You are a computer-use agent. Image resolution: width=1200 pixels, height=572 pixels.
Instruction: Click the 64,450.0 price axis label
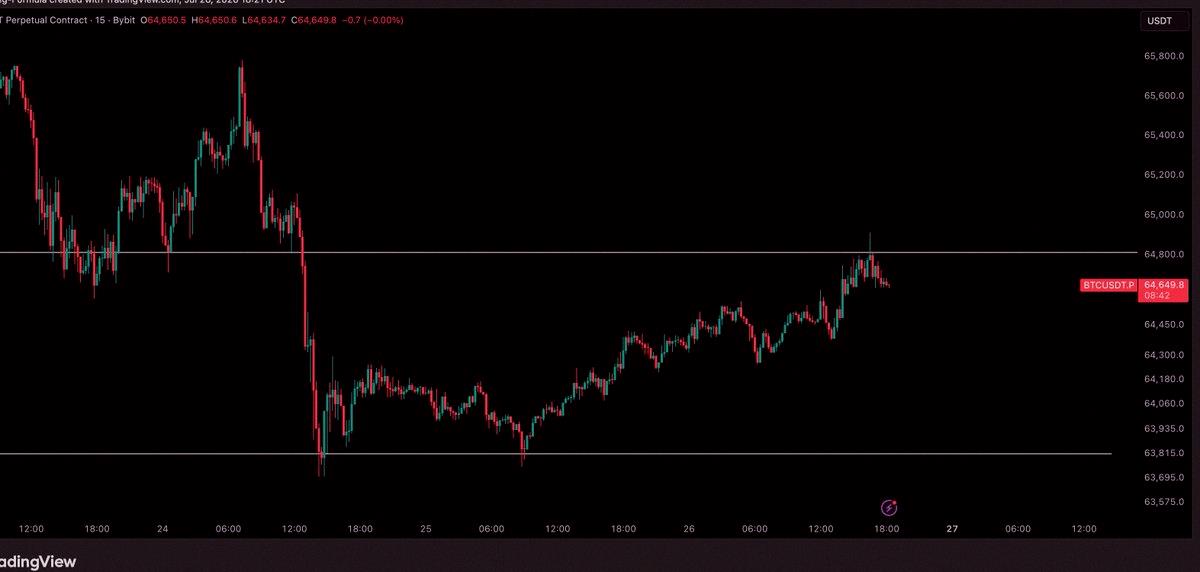[1163, 324]
